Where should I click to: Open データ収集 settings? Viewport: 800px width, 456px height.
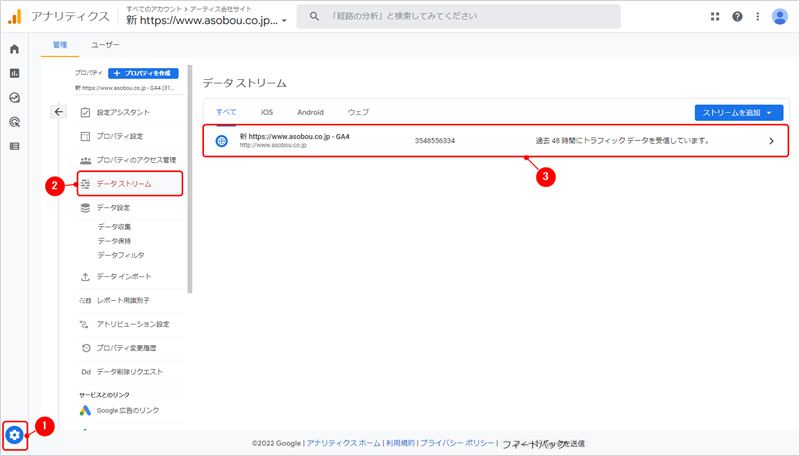(x=114, y=226)
